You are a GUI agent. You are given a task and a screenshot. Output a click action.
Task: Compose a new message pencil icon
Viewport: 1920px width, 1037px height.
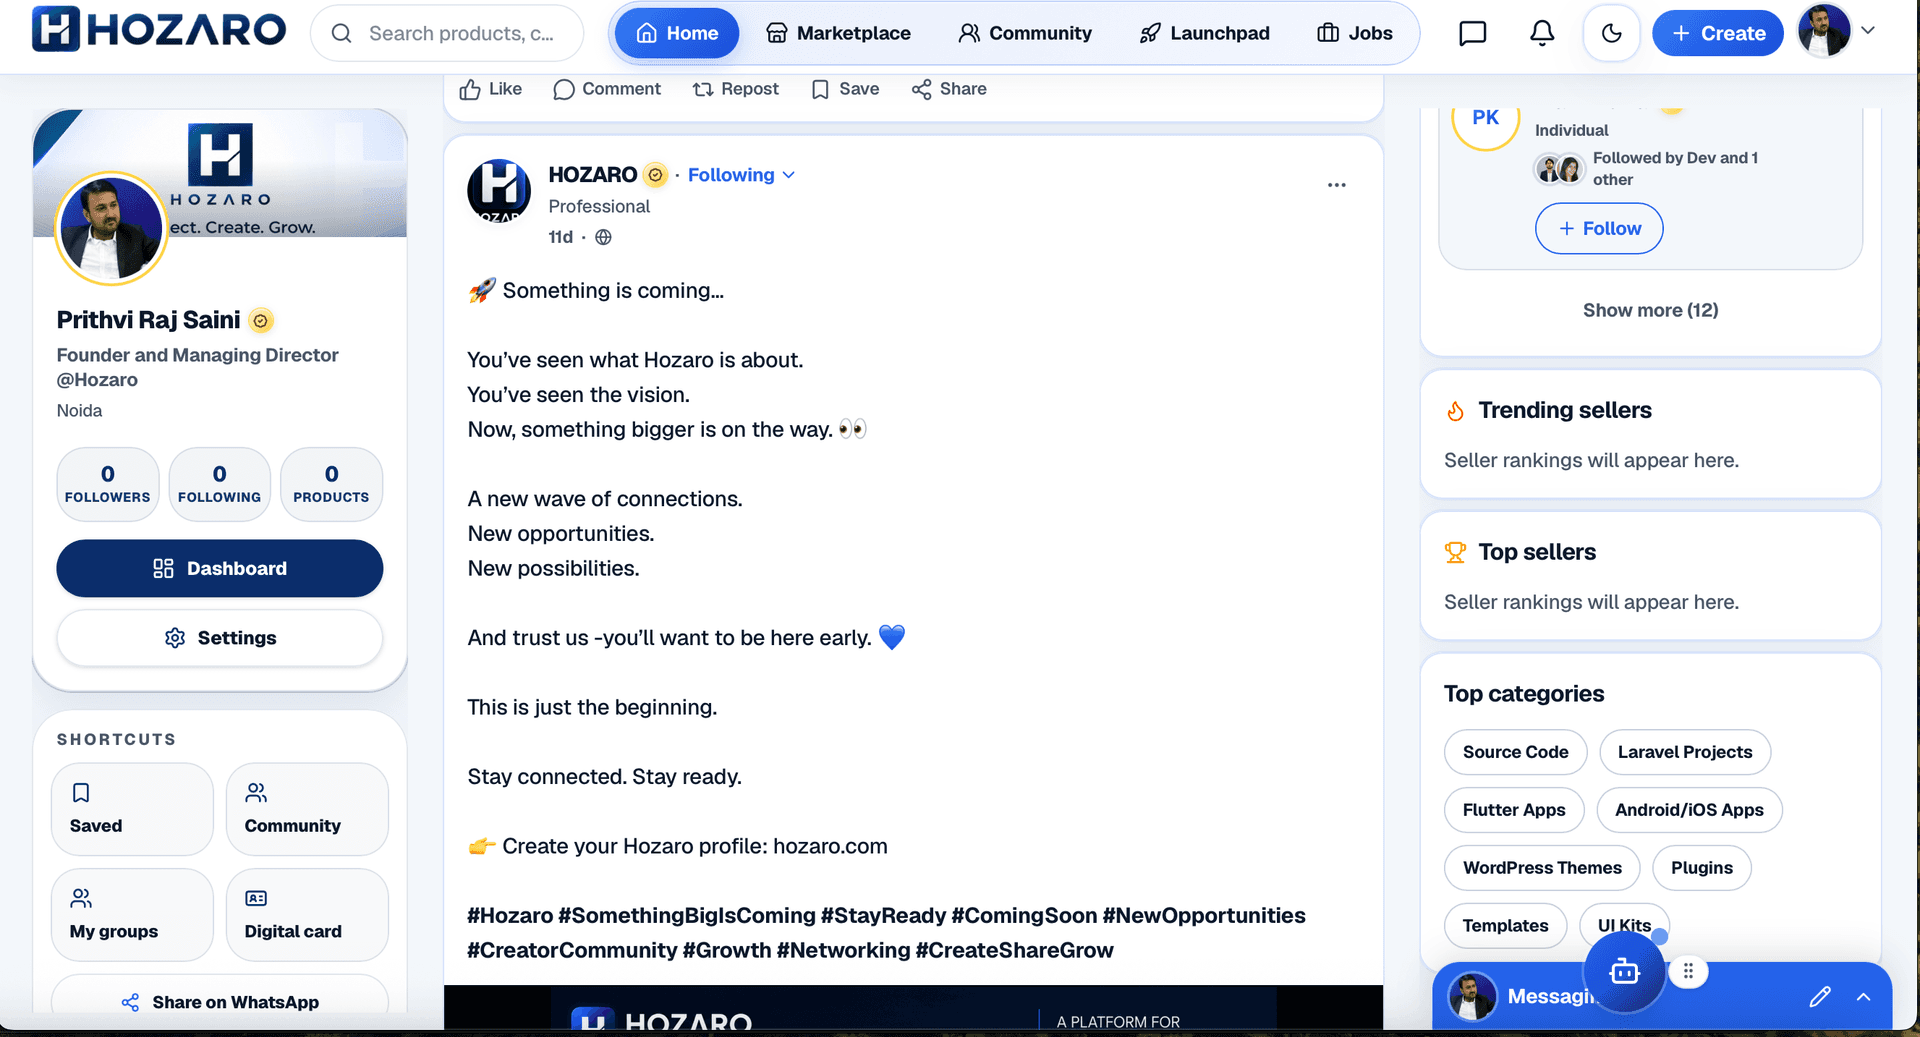(x=1819, y=996)
